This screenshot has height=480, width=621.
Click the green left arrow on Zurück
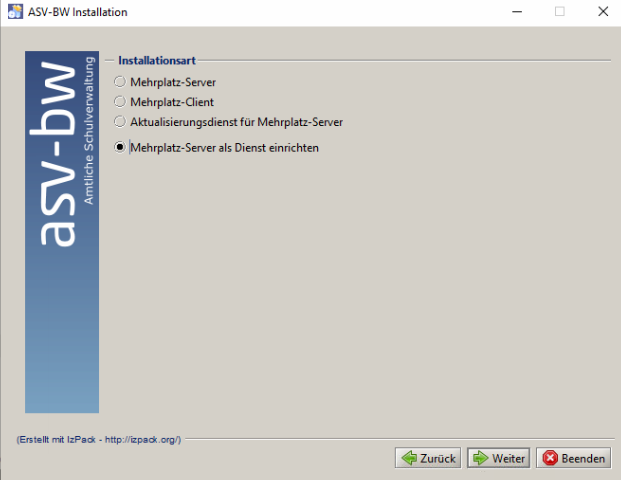coord(408,459)
